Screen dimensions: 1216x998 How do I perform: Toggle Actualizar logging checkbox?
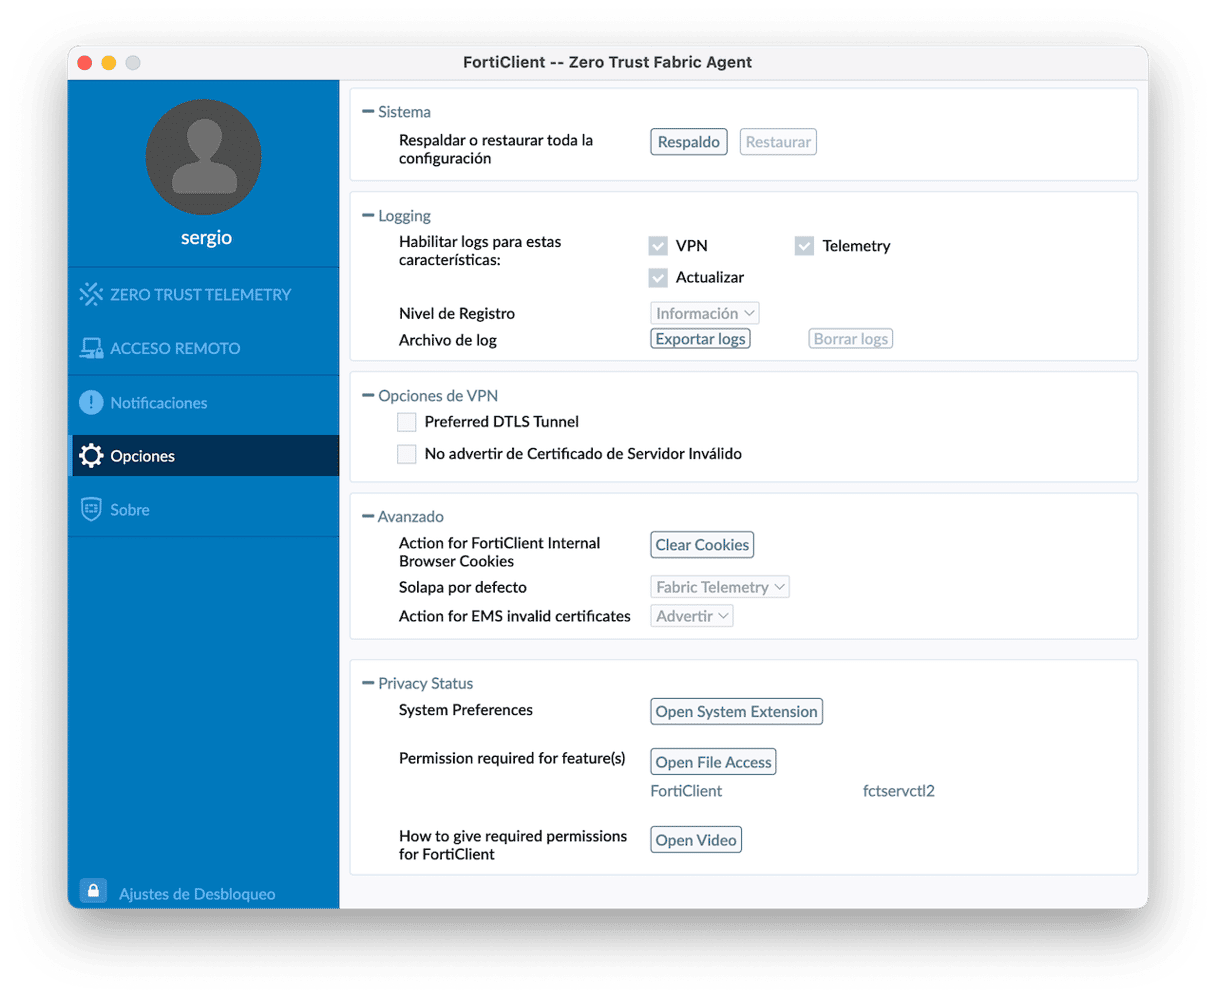click(658, 277)
